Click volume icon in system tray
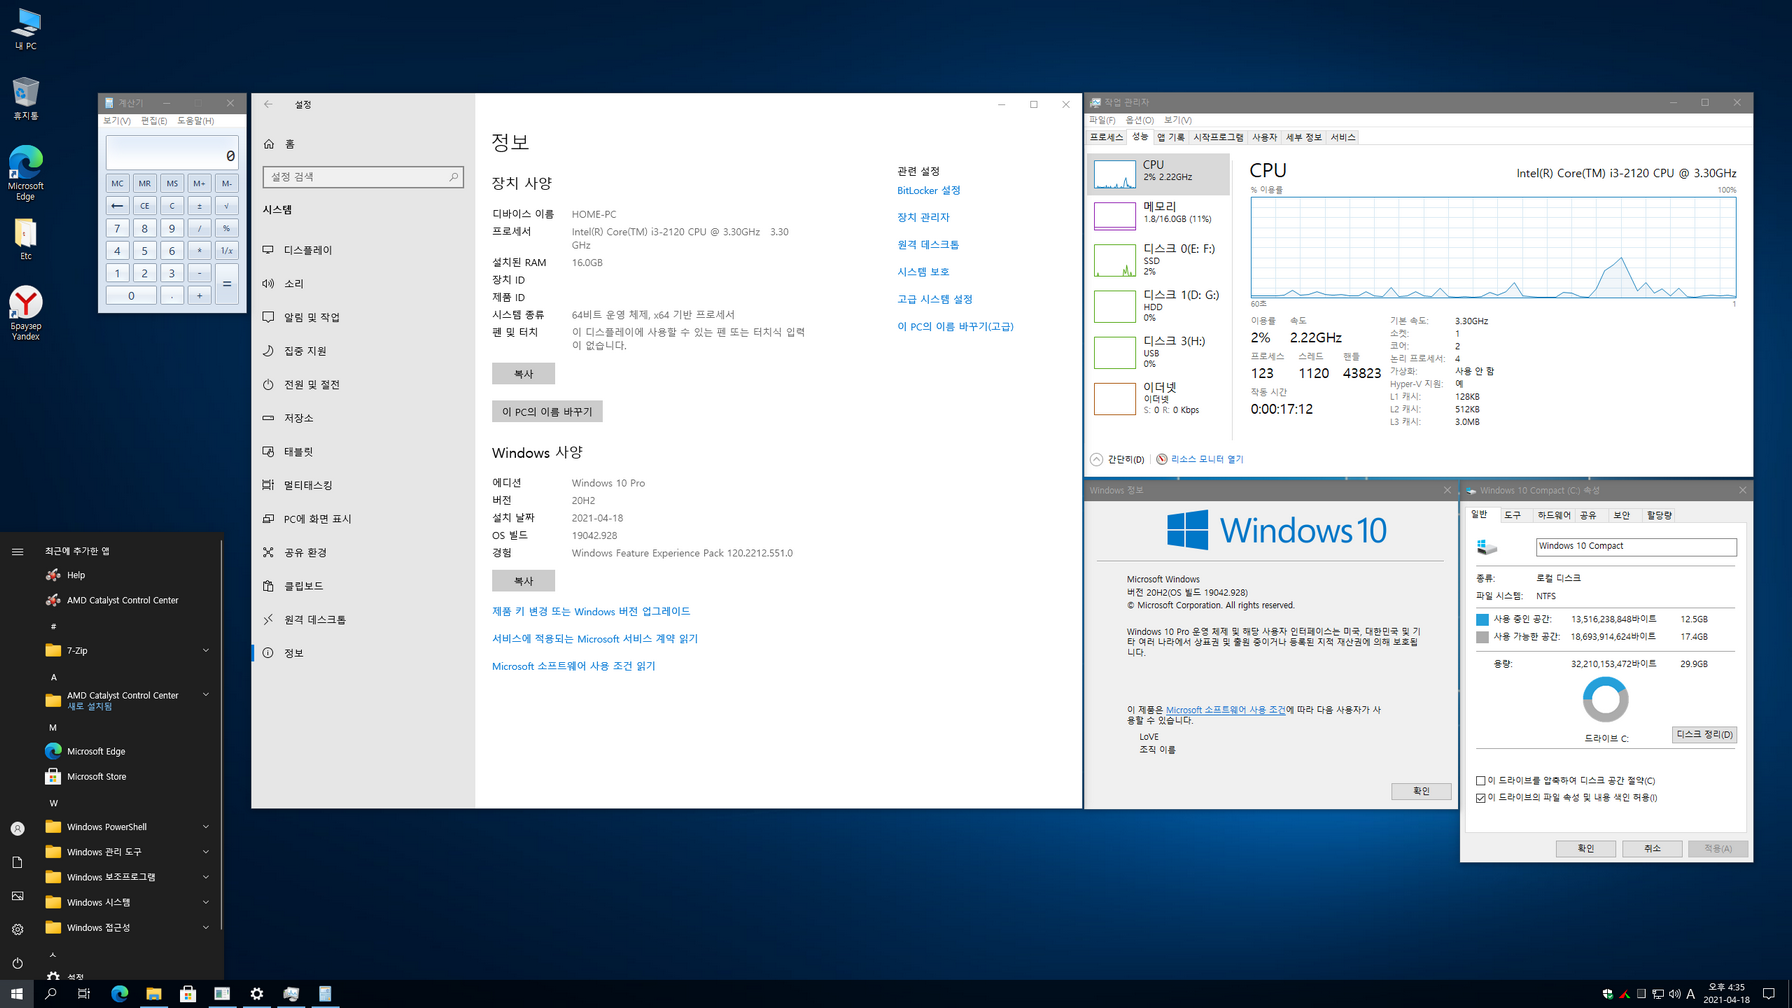This screenshot has width=1792, height=1008. pyautogui.click(x=1675, y=994)
